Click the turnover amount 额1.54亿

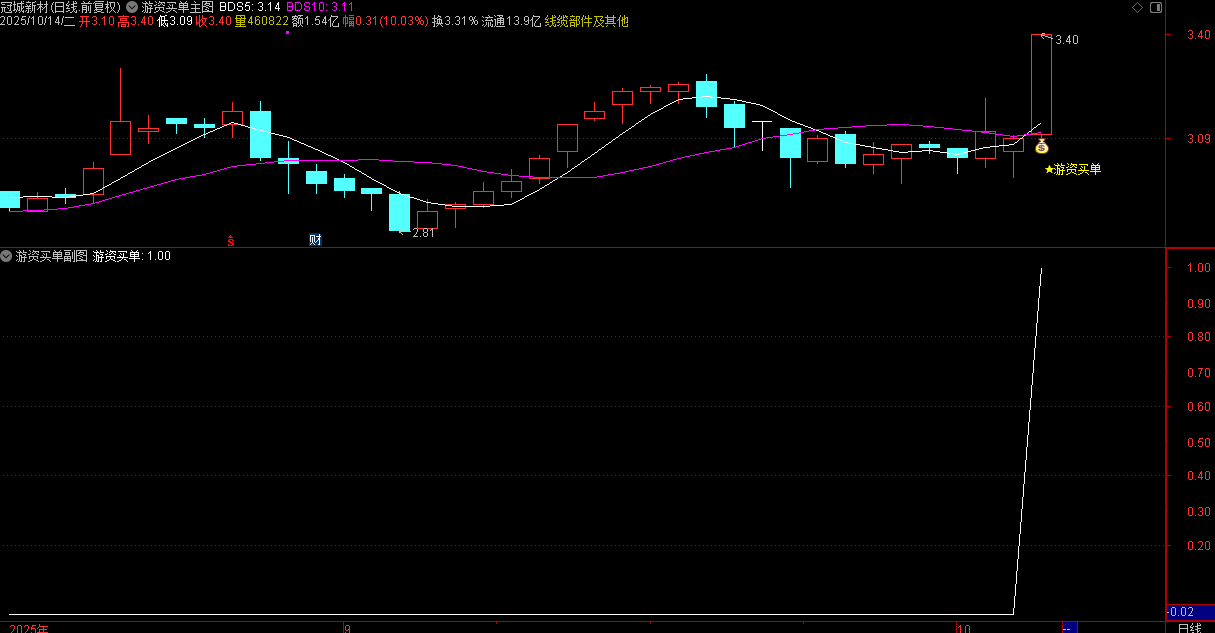316,20
